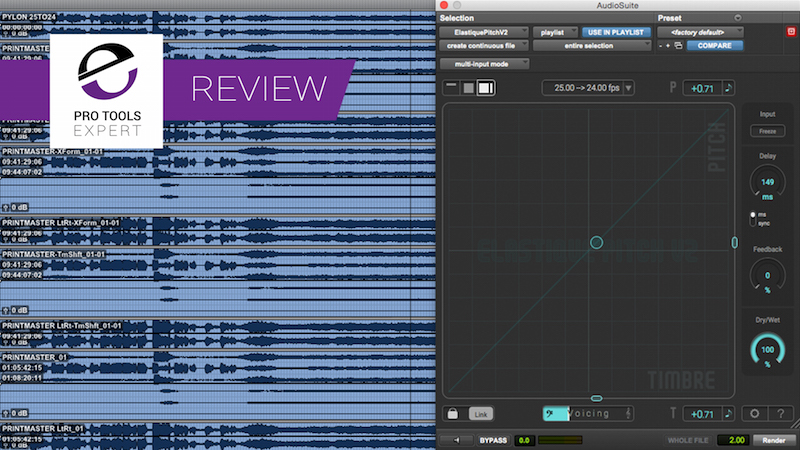
Task: Select the medium view layout icon
Action: (468, 88)
